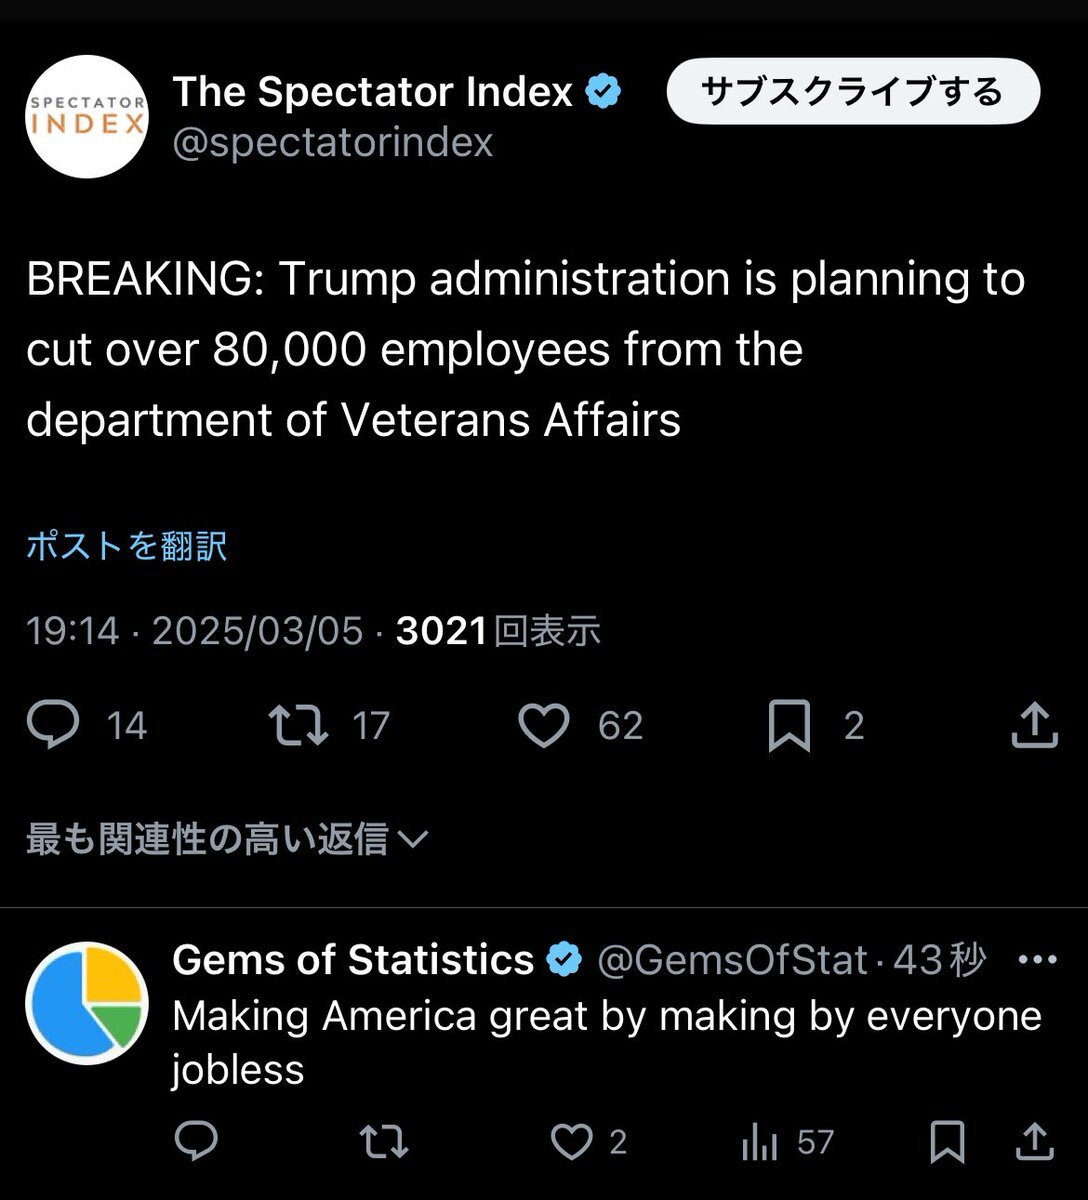Viewport: 1088px width, 1200px height.
Task: Bookmark the Gems of Statistics reply
Action: [946, 1141]
